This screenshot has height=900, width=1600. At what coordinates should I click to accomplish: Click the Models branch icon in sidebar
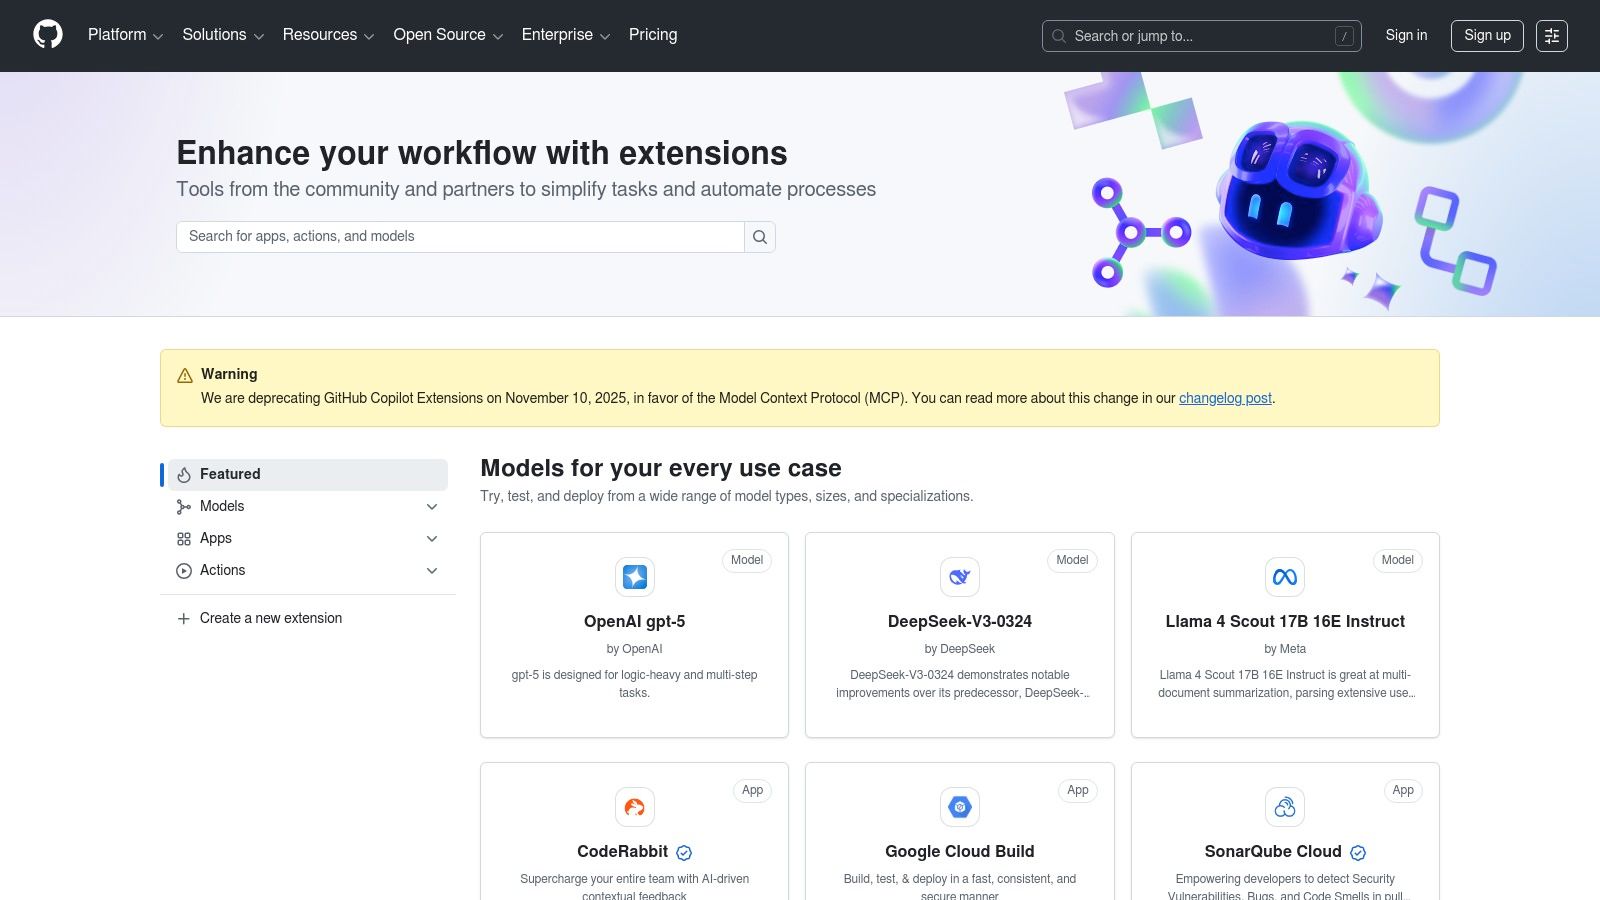click(x=183, y=506)
